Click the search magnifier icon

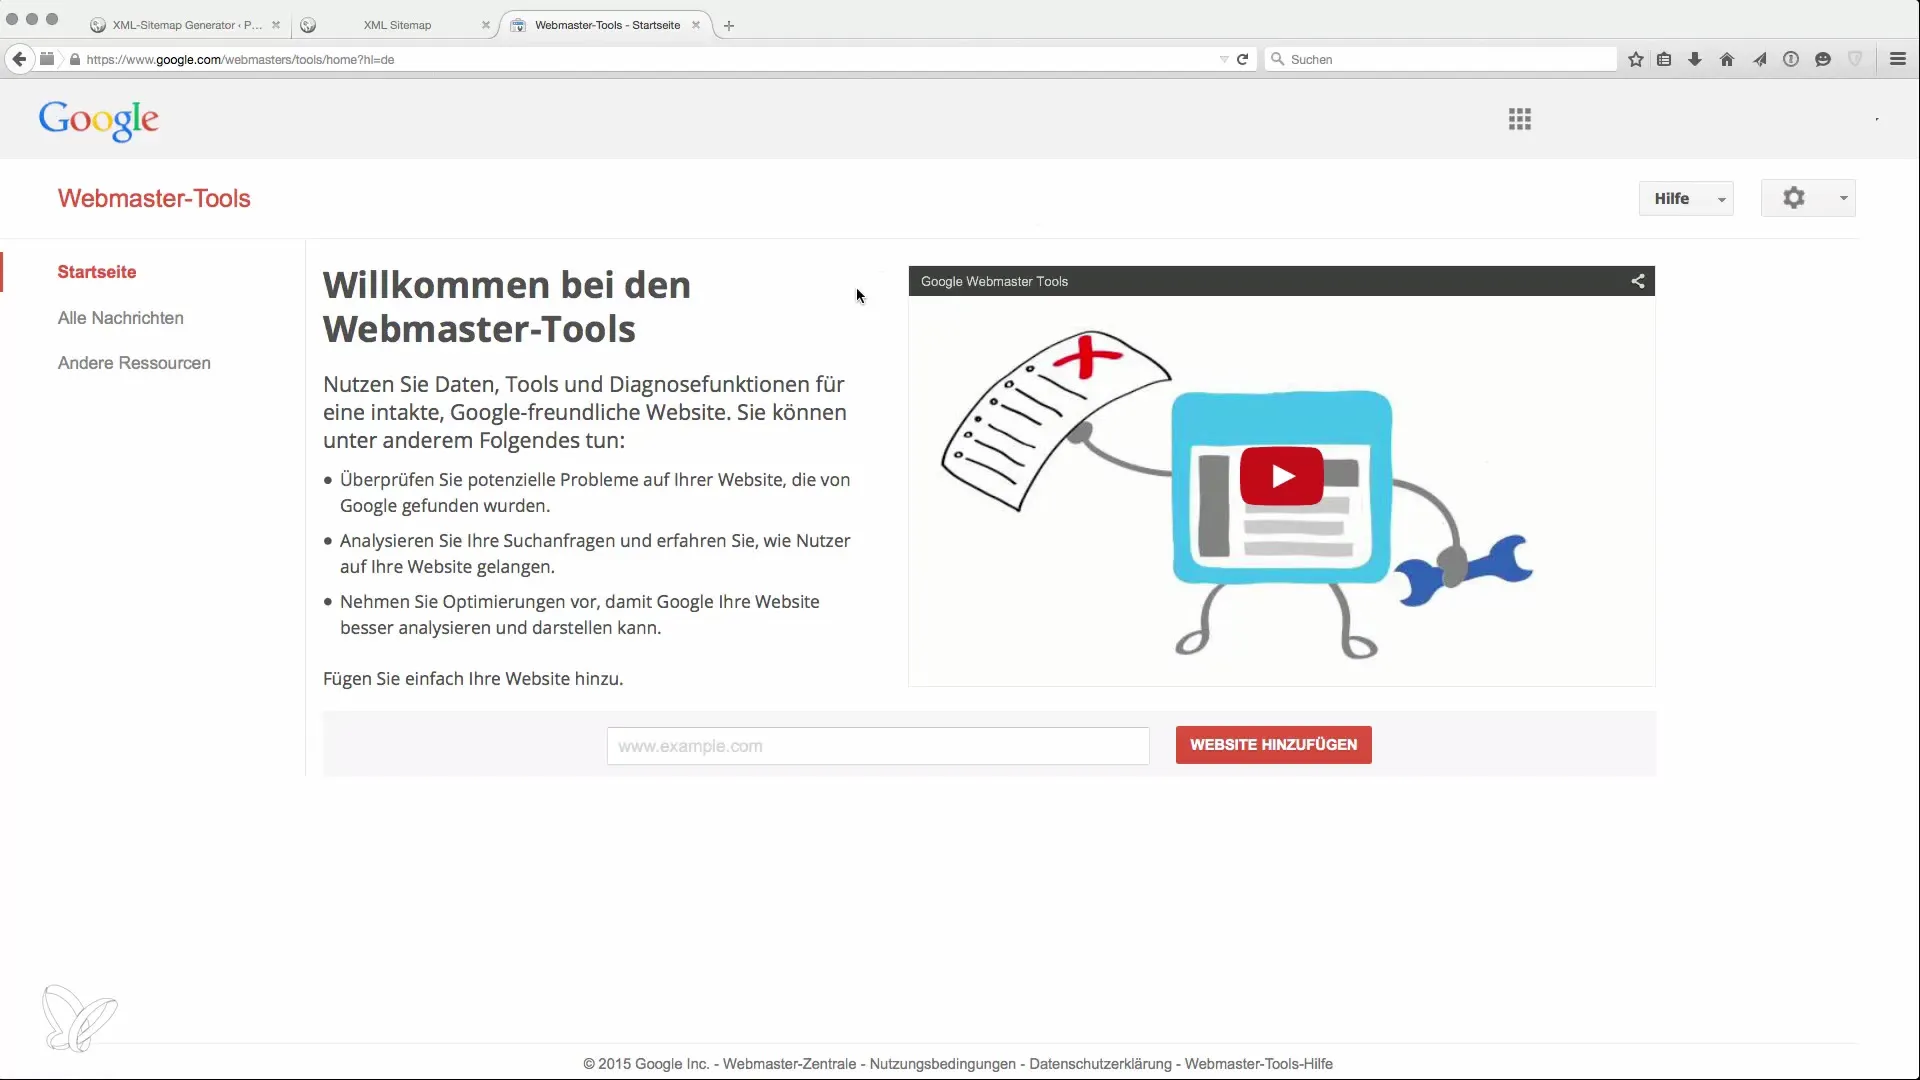click(1277, 59)
